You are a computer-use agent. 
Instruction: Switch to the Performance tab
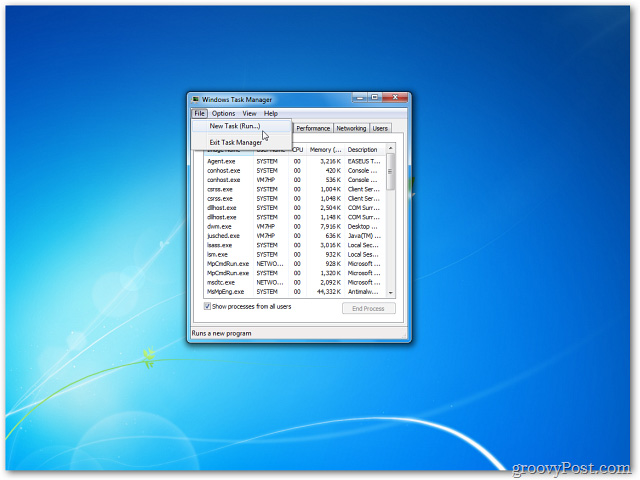[313, 128]
